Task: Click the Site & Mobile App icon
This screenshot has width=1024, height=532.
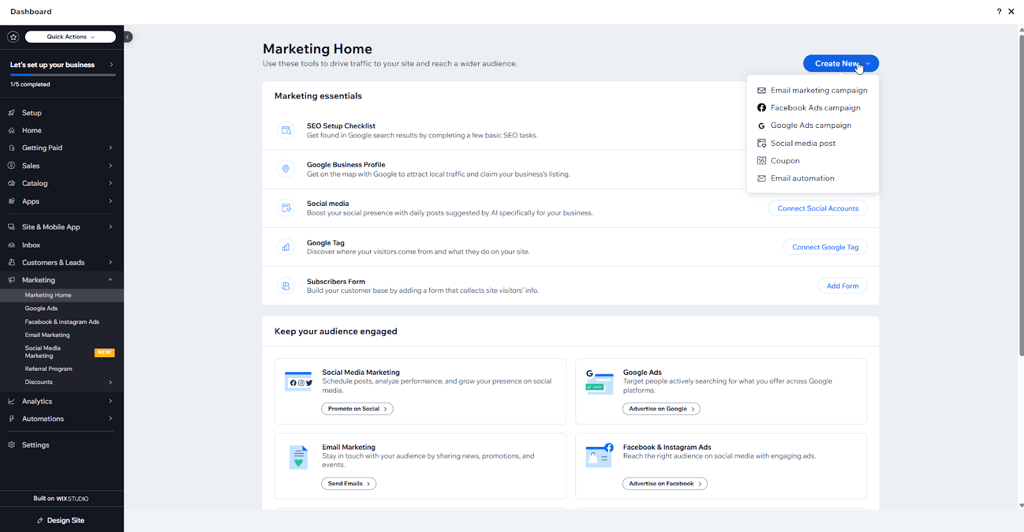Action: (11, 227)
